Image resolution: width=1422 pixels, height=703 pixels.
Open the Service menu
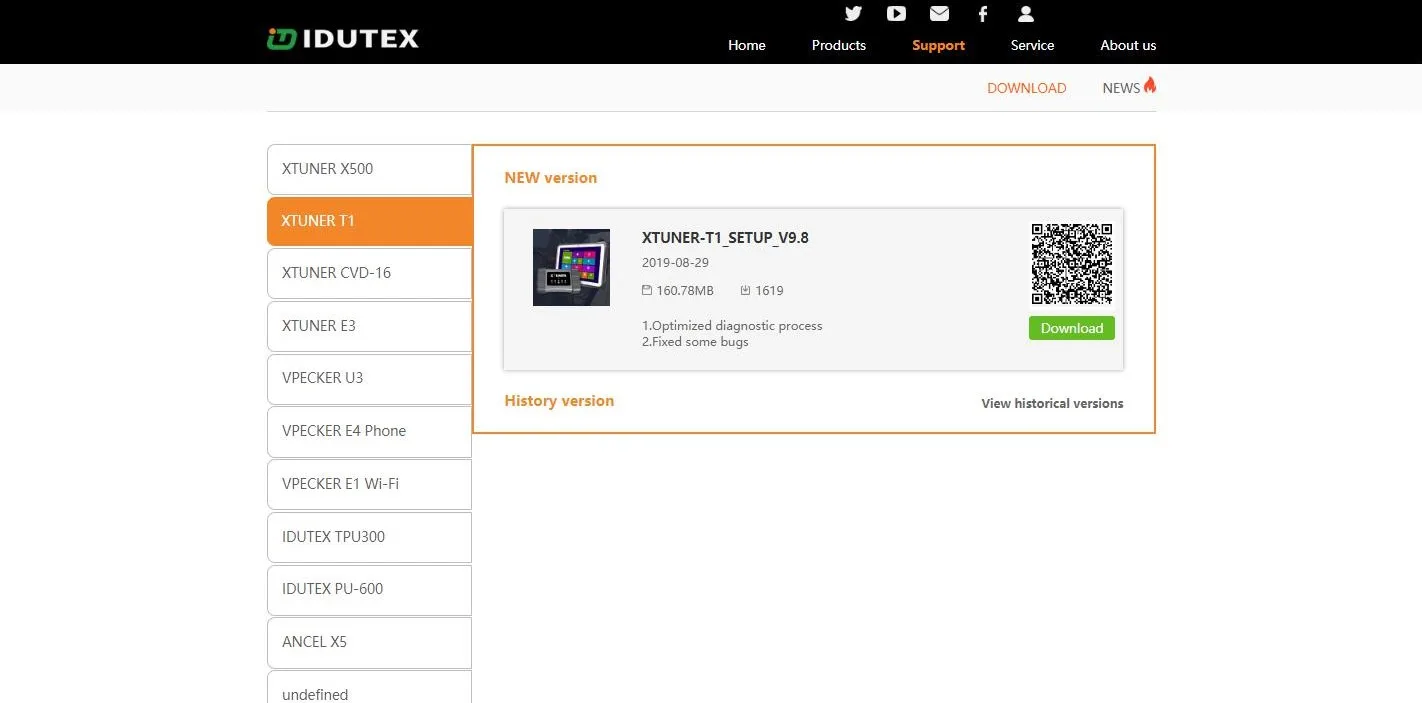coord(1032,45)
